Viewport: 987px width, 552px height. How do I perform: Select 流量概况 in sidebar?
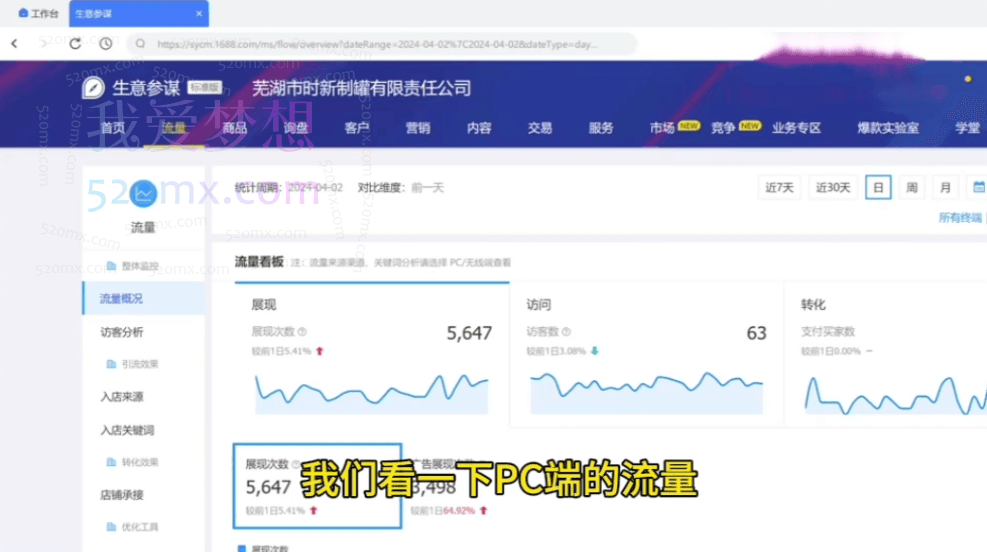pos(144,298)
